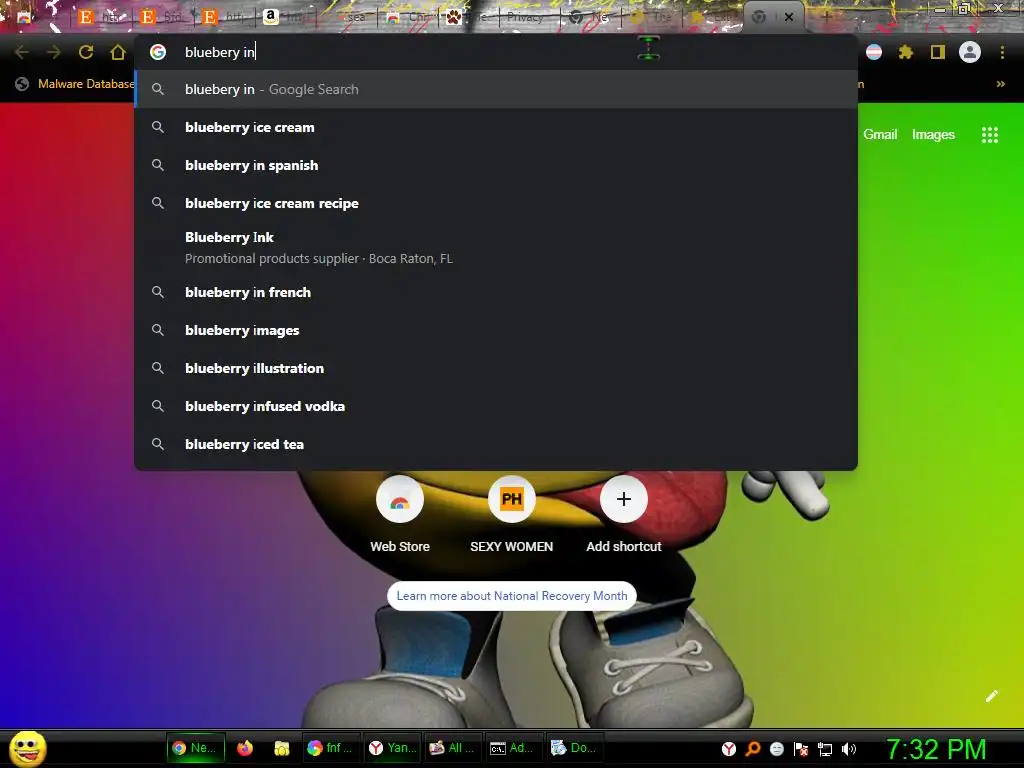
Task: Choose suggestion 'blueberry in spanish'
Action: [x=496, y=165]
